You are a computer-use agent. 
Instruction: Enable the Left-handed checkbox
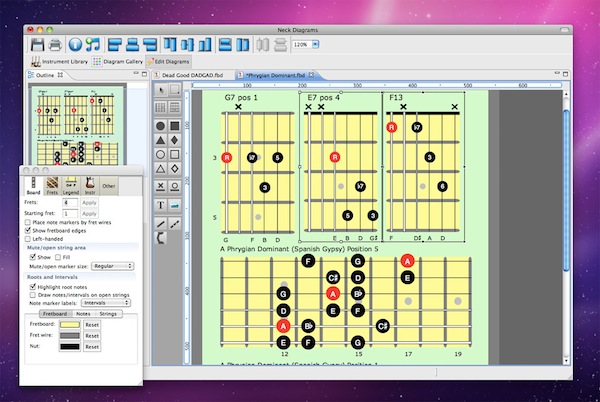[x=28, y=239]
